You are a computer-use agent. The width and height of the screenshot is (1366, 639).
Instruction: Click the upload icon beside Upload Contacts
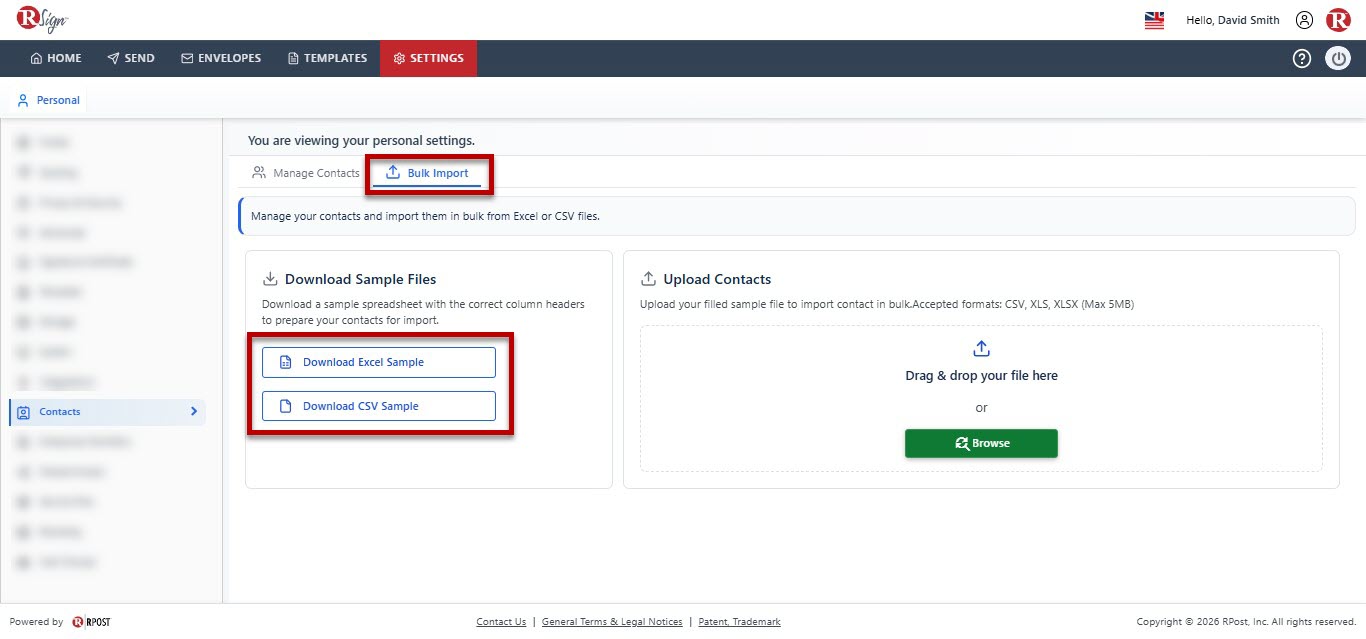tap(648, 279)
